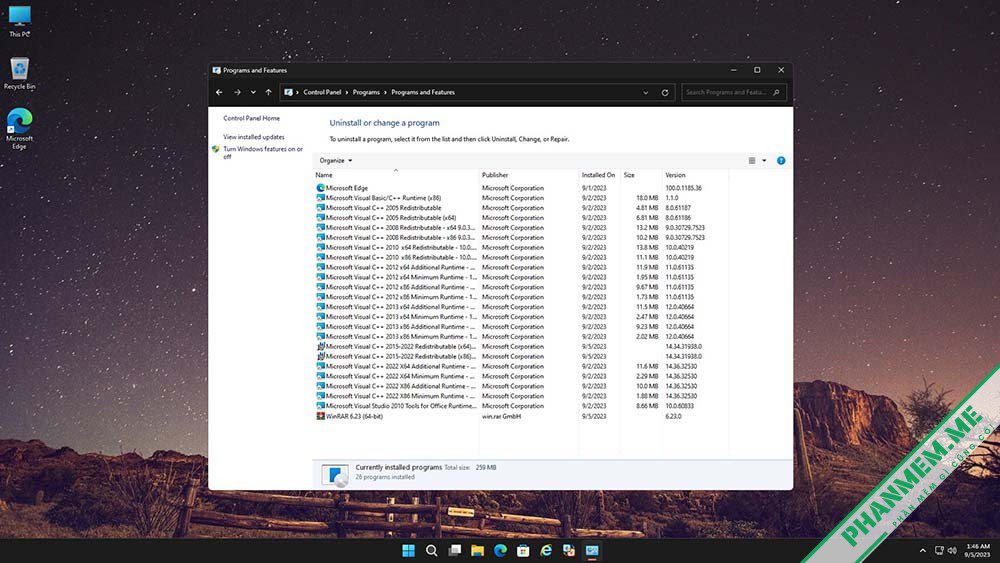Select Microsoft Visual Basic/C++ Runtime (x86)
1000x563 pixels.
pos(522,198)
